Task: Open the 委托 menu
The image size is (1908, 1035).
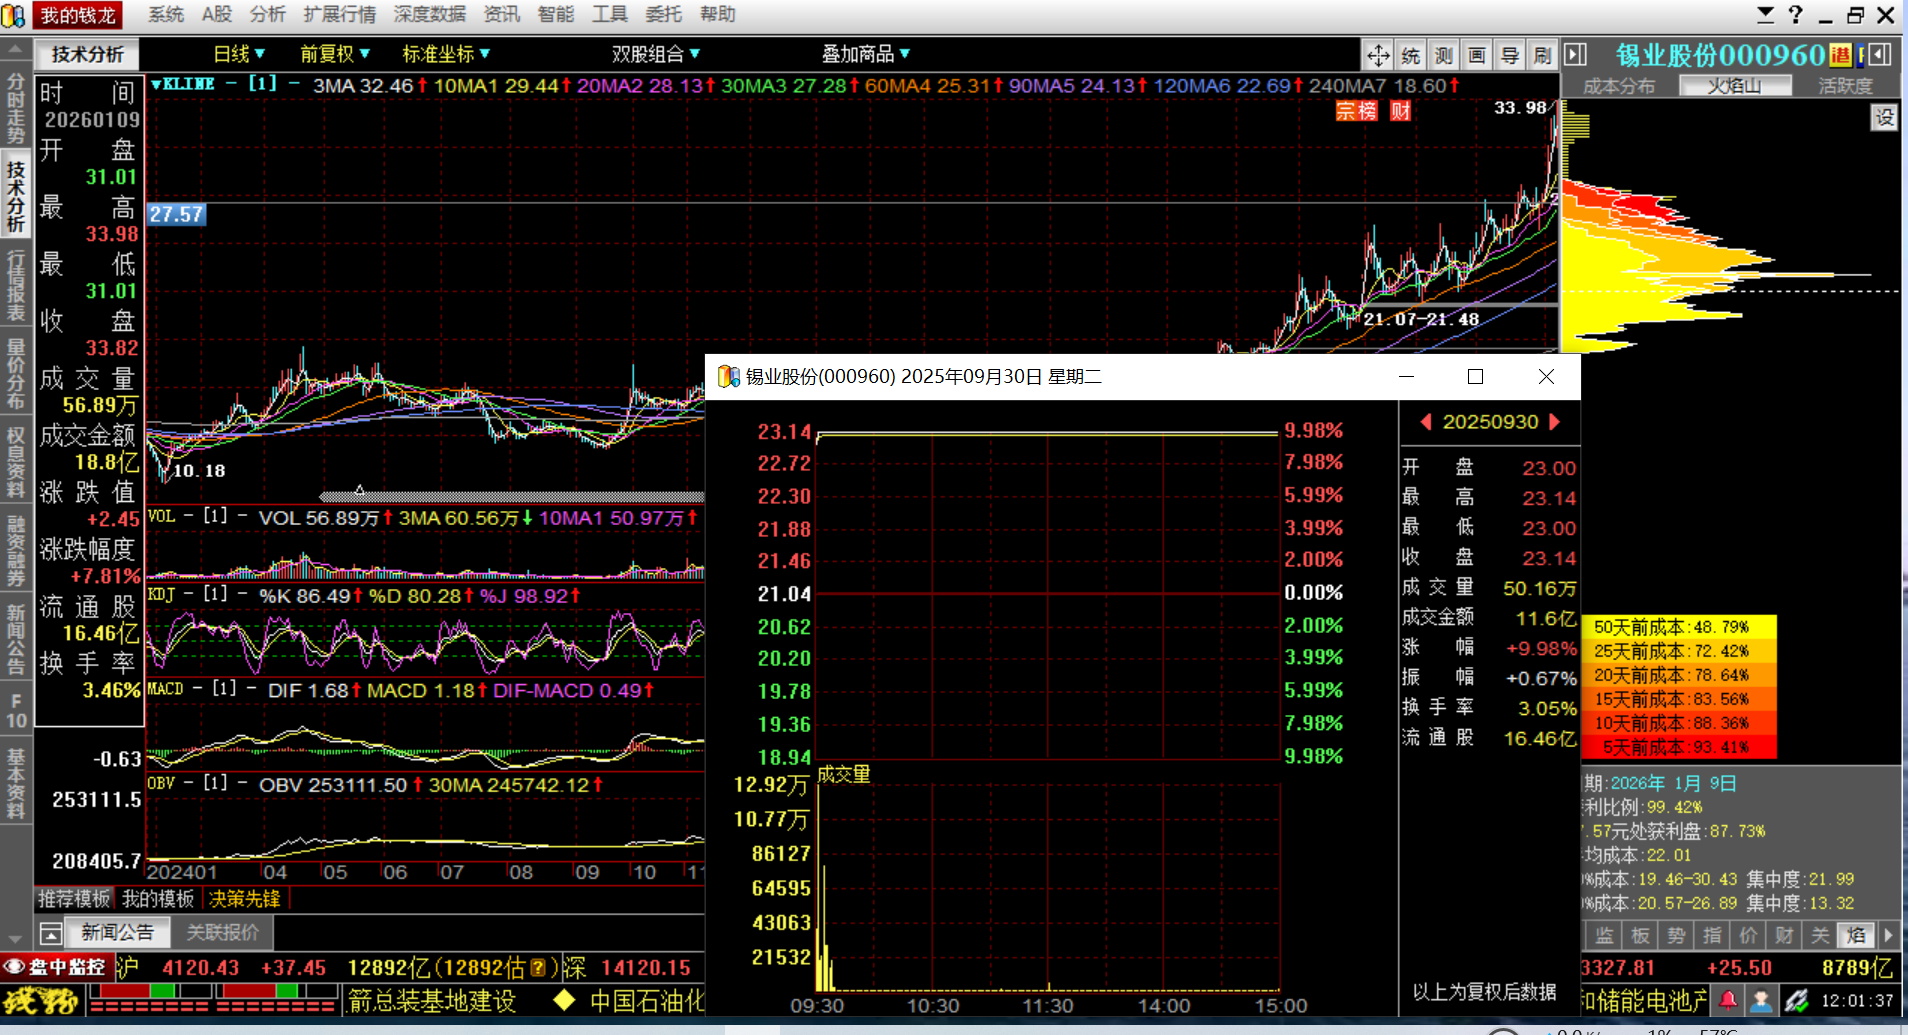Action: click(x=663, y=14)
